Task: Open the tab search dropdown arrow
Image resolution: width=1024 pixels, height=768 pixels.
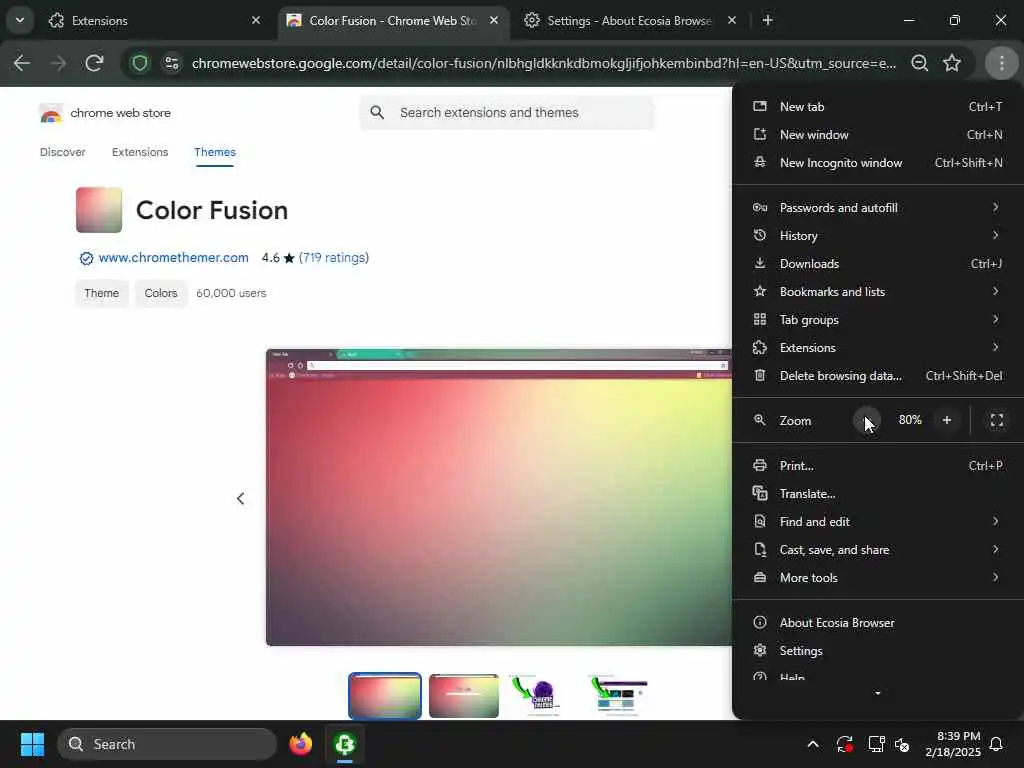Action: 20,20
